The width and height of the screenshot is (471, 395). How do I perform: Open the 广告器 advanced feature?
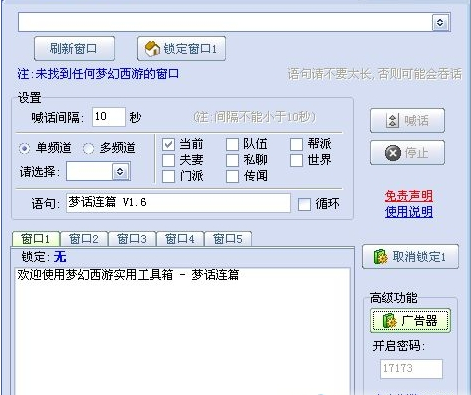point(410,321)
